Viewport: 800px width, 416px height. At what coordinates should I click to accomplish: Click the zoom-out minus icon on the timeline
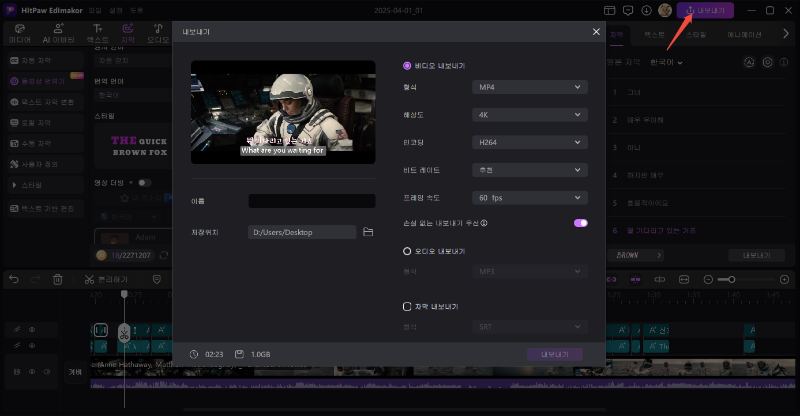click(x=708, y=279)
